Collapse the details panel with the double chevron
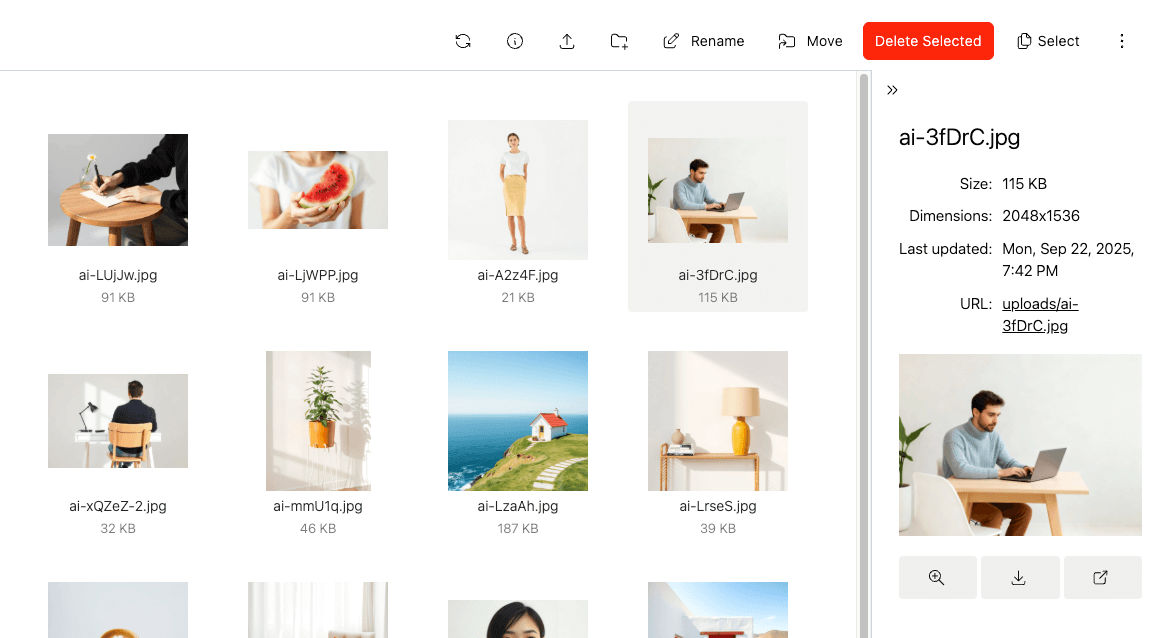 point(892,90)
